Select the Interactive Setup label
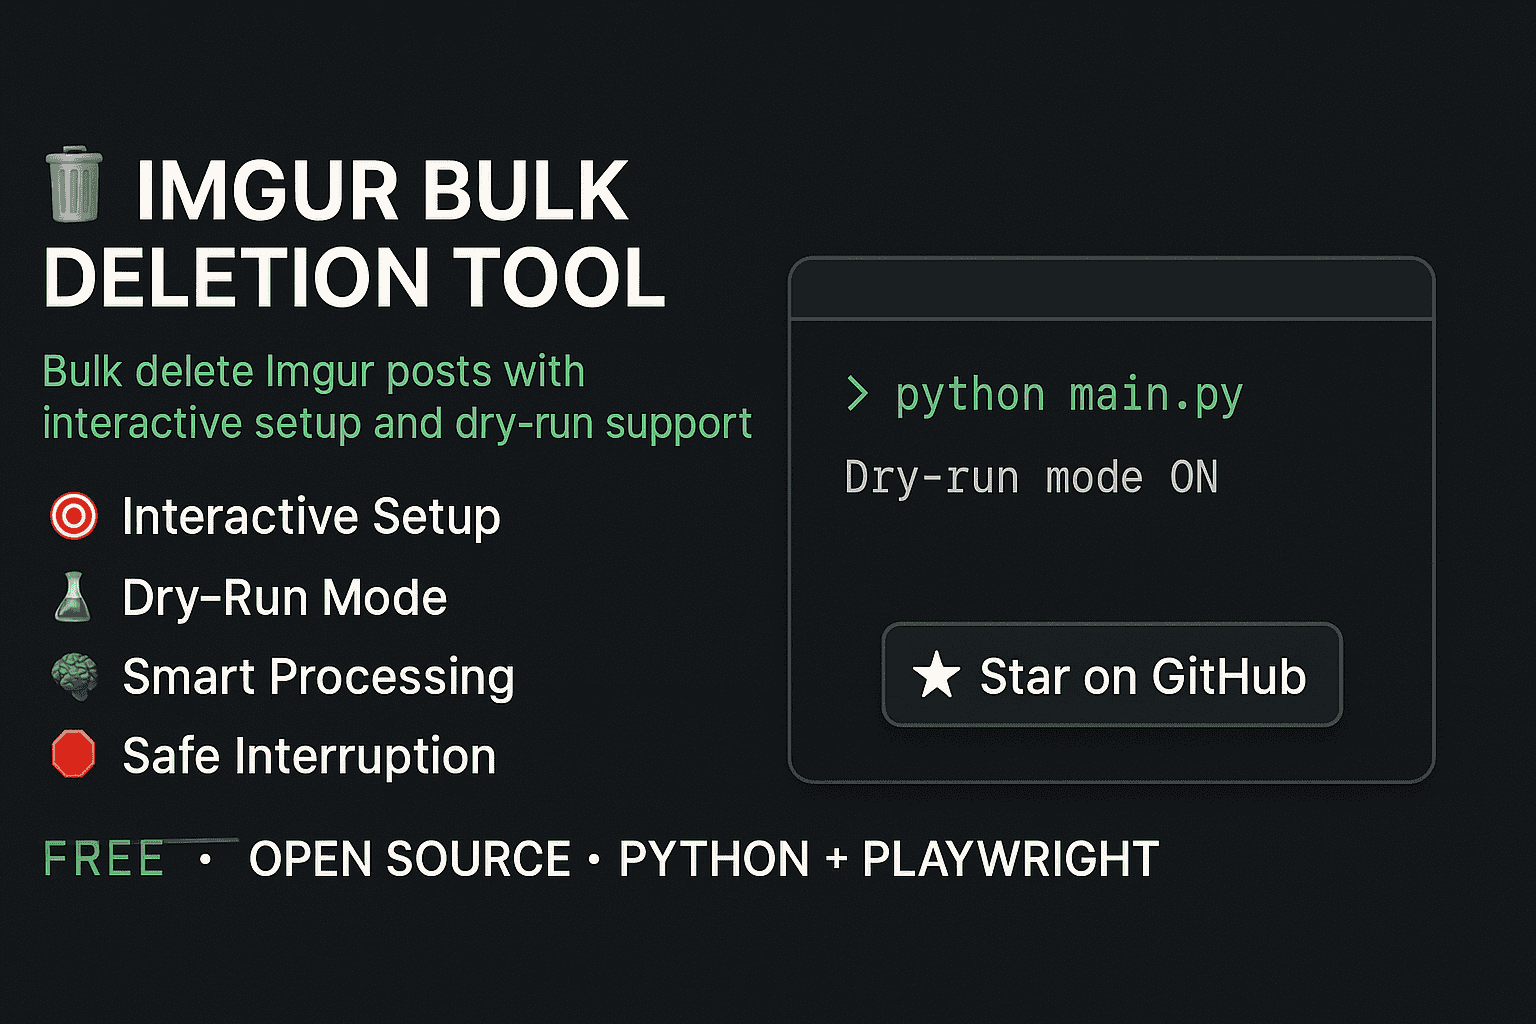1536x1024 pixels. click(x=311, y=517)
